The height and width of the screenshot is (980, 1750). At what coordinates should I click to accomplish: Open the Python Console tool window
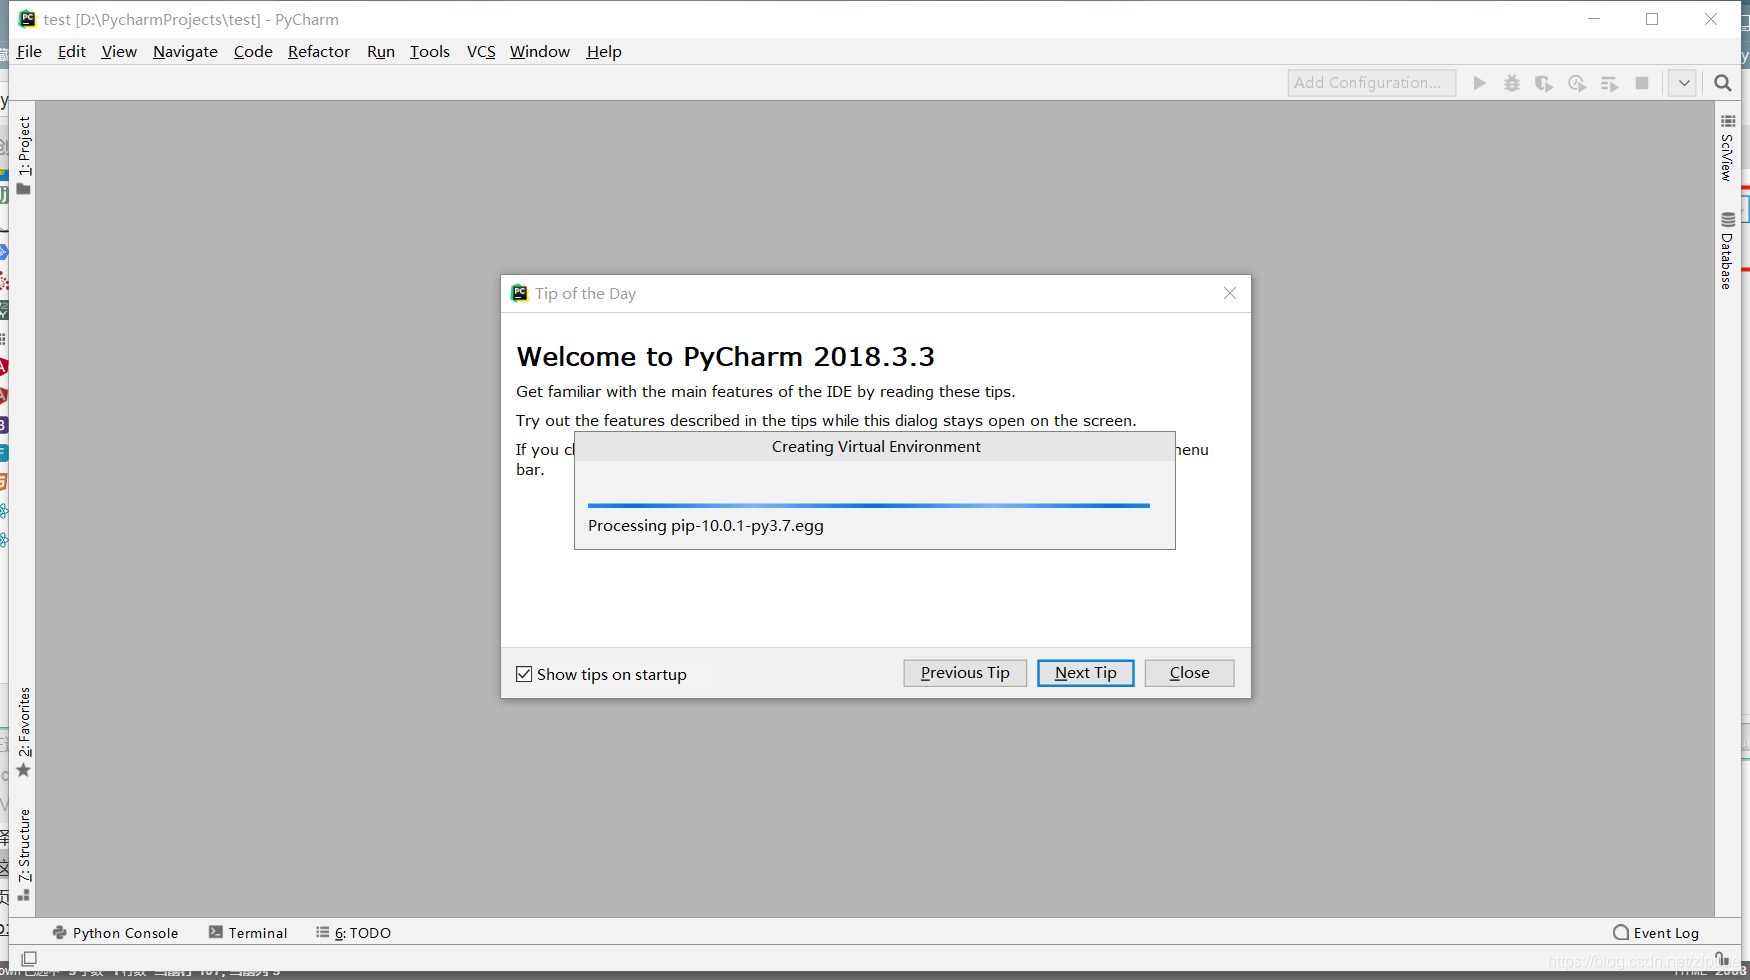115,933
